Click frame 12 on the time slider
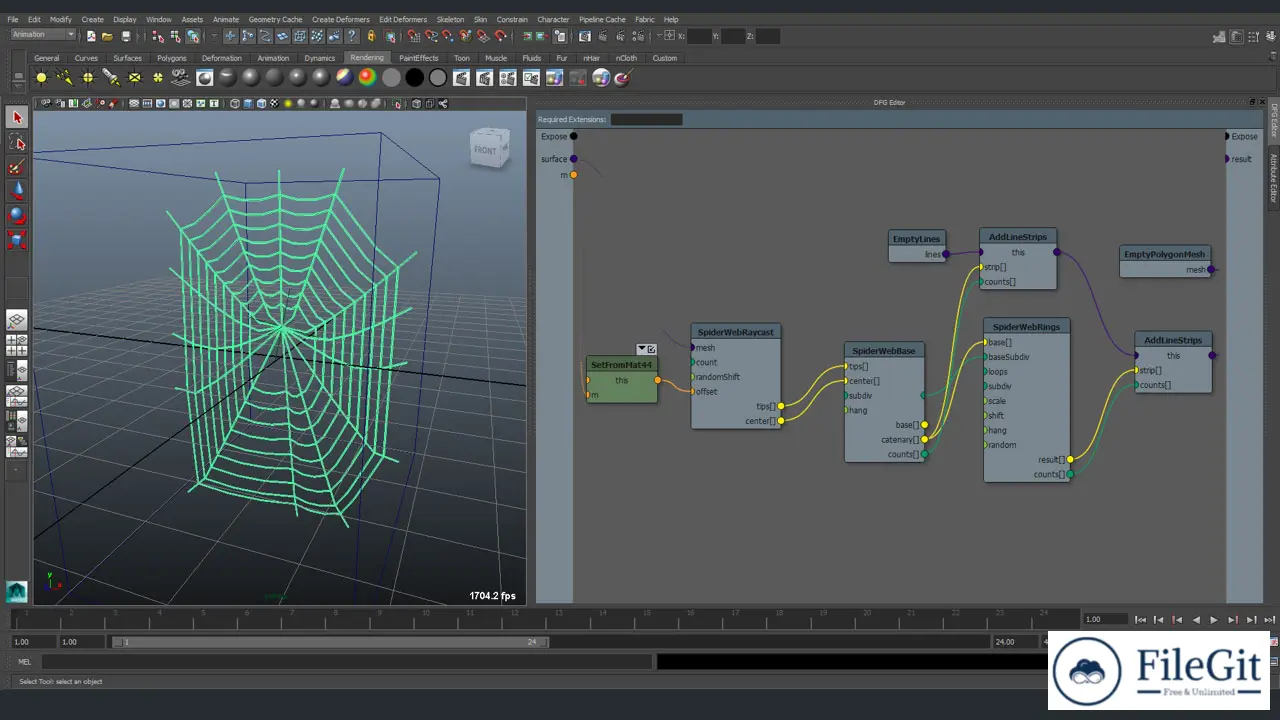 (514, 613)
